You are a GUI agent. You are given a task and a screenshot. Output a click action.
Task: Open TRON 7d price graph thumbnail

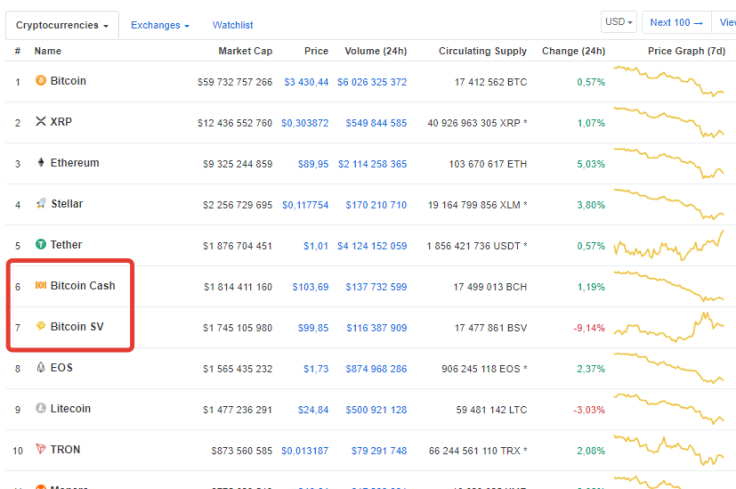coord(669,450)
